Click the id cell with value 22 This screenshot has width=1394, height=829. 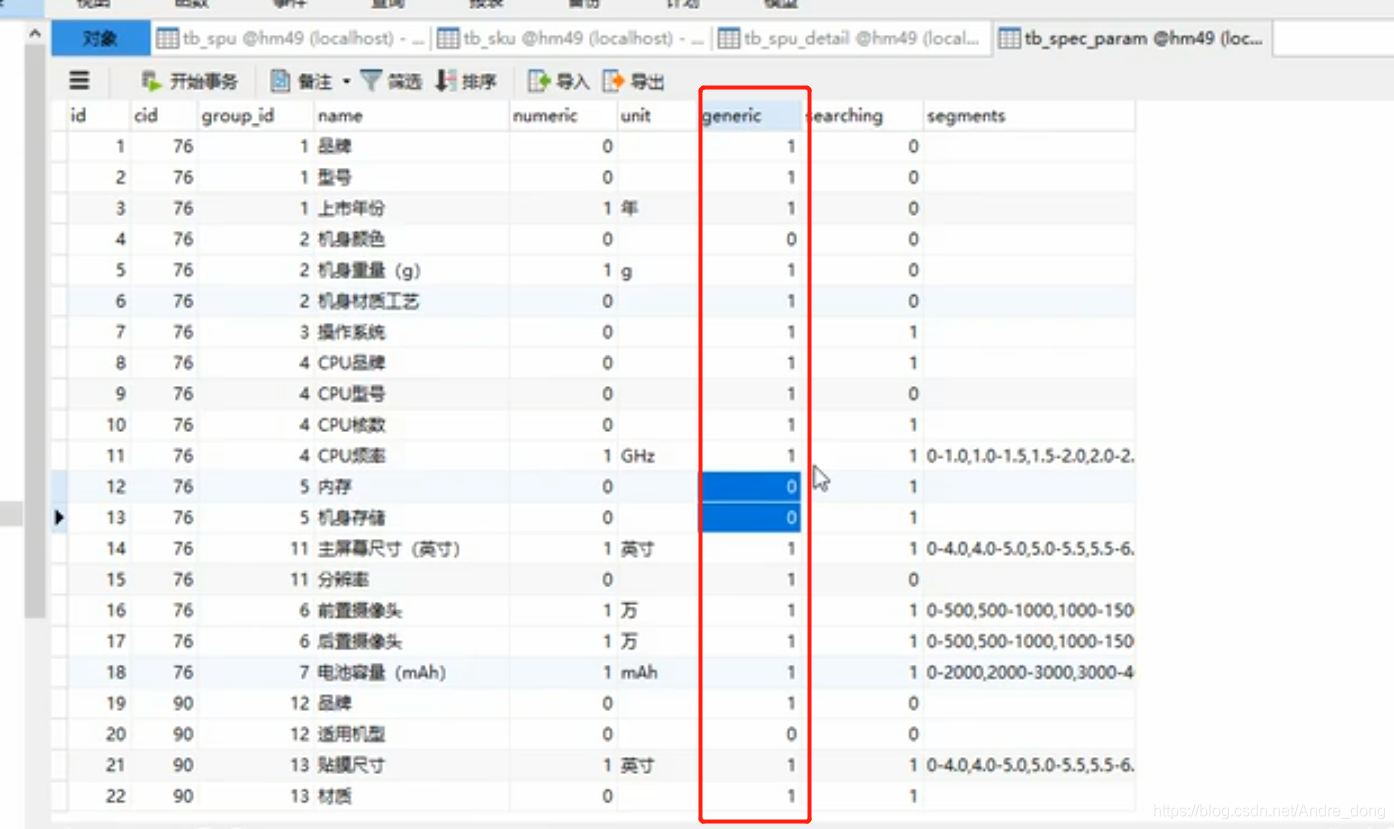[x=98, y=797]
